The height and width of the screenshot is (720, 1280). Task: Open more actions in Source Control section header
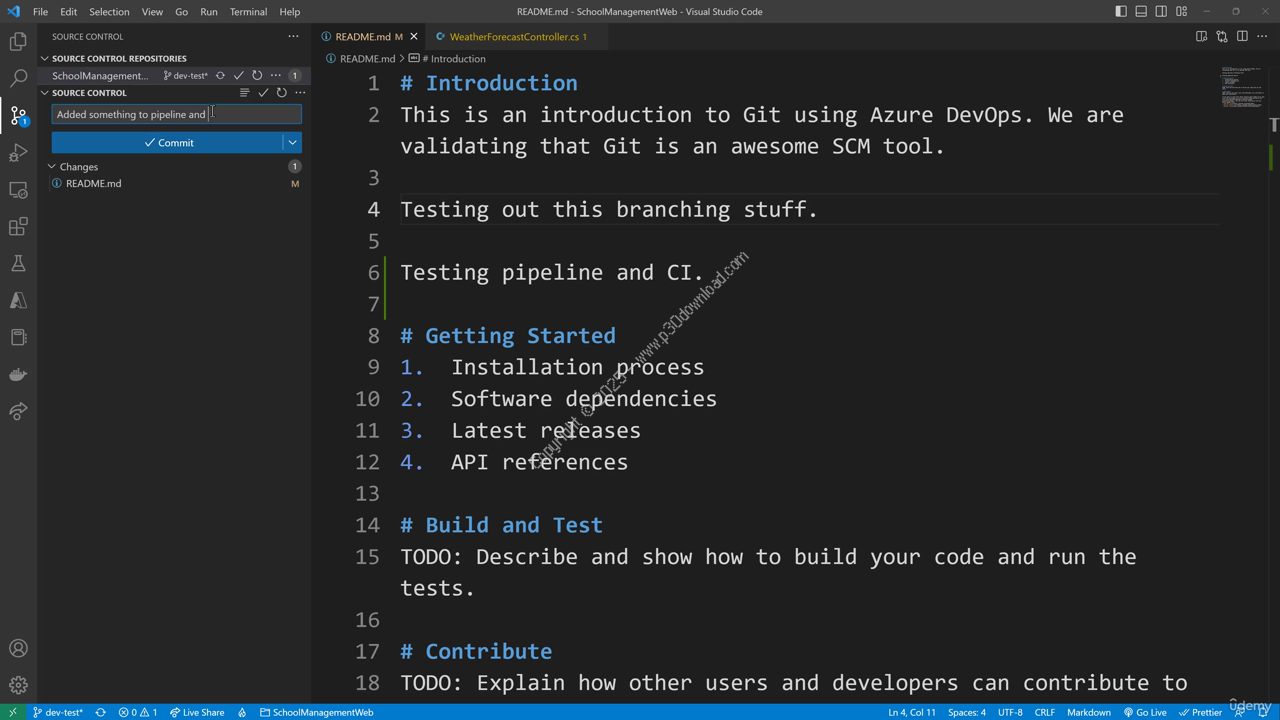click(300, 93)
